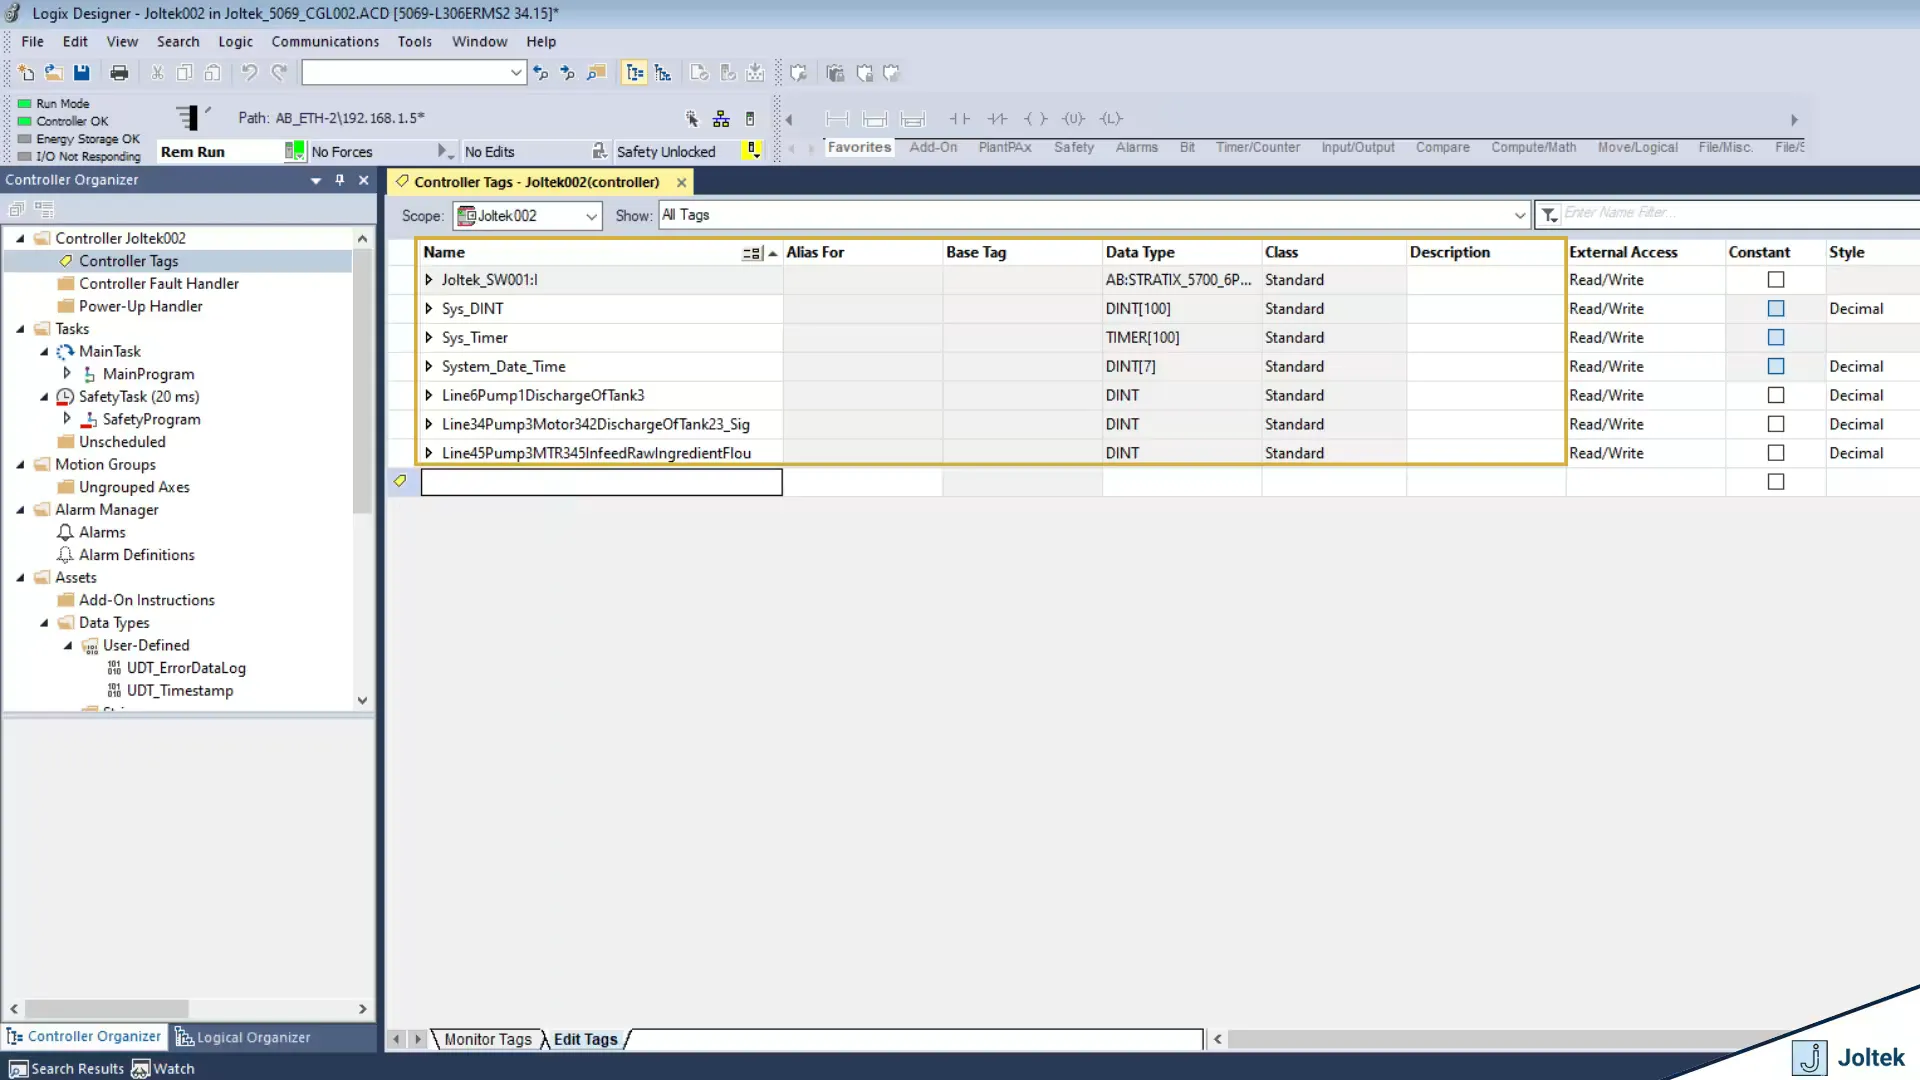
Task: Select the Timer/Counter instruction tab
Action: point(1258,147)
